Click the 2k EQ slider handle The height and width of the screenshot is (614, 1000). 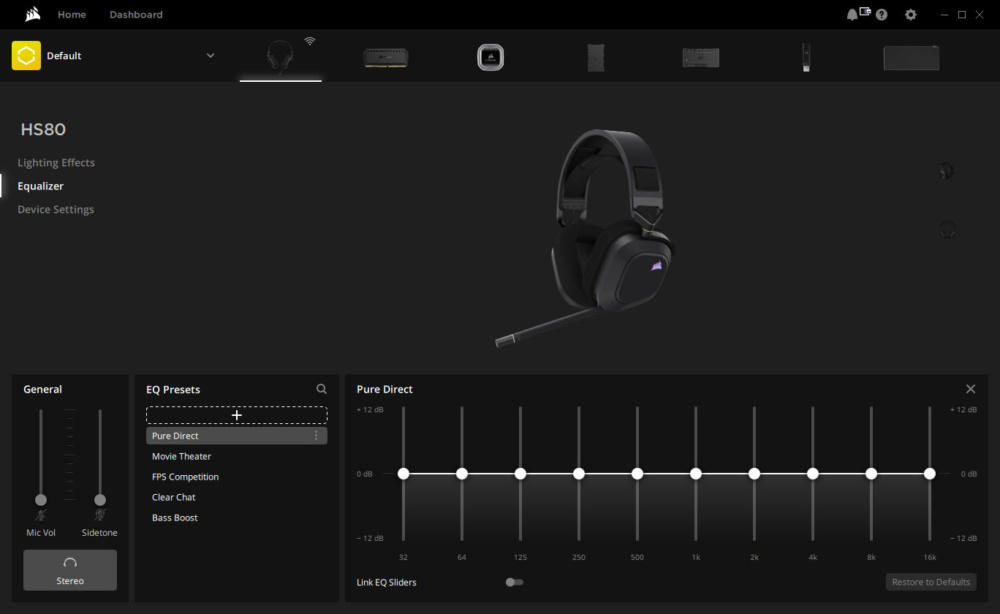pos(754,474)
